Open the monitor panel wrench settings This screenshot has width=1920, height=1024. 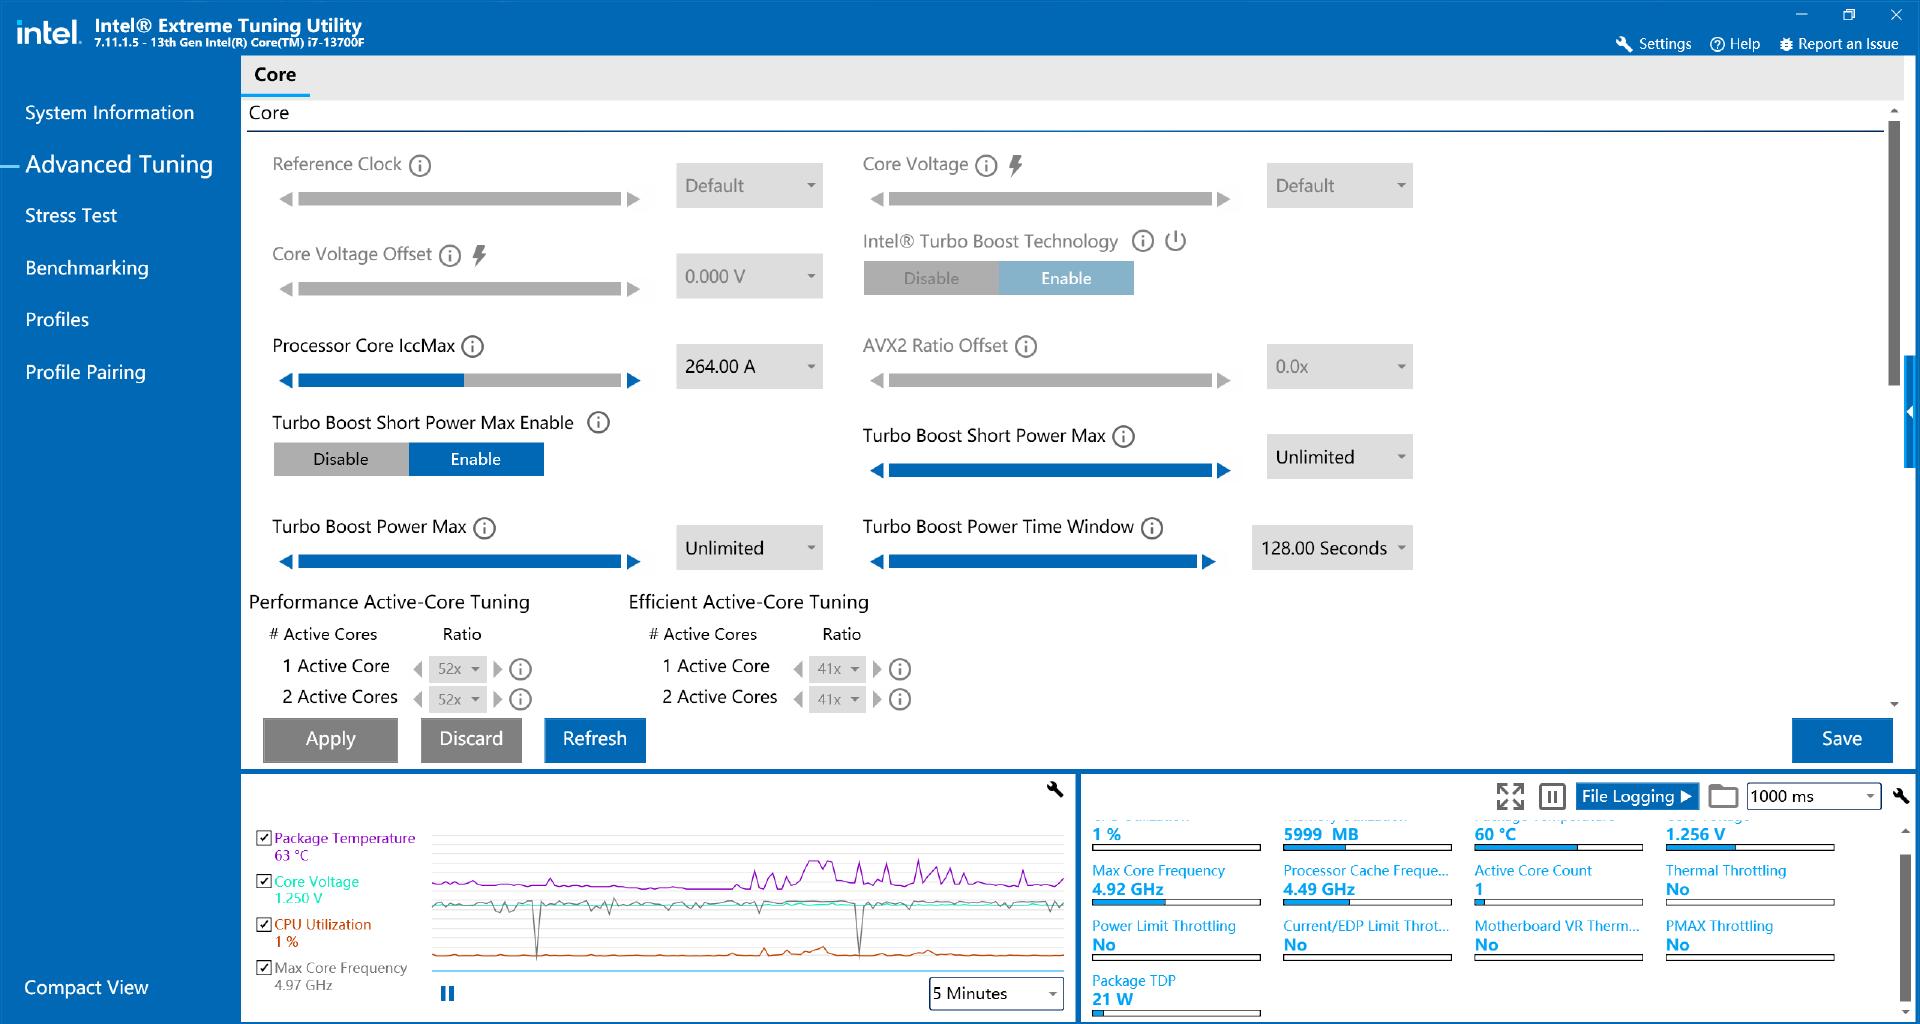[1901, 796]
